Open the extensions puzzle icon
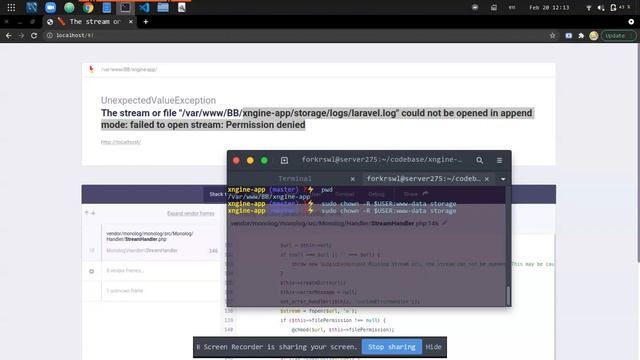The image size is (640, 360). pos(581,36)
